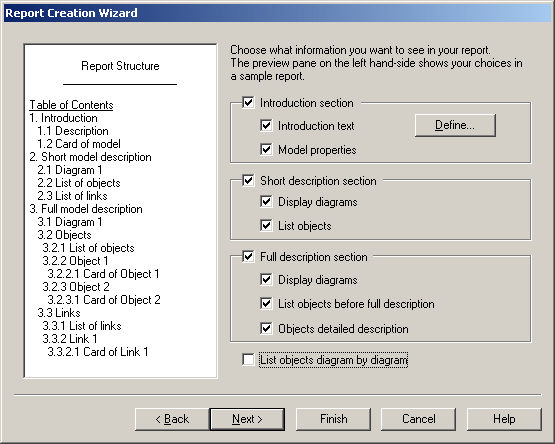This screenshot has height=444, width=555.
Task: Open the Define... introduction text dialog
Action: coord(455,125)
